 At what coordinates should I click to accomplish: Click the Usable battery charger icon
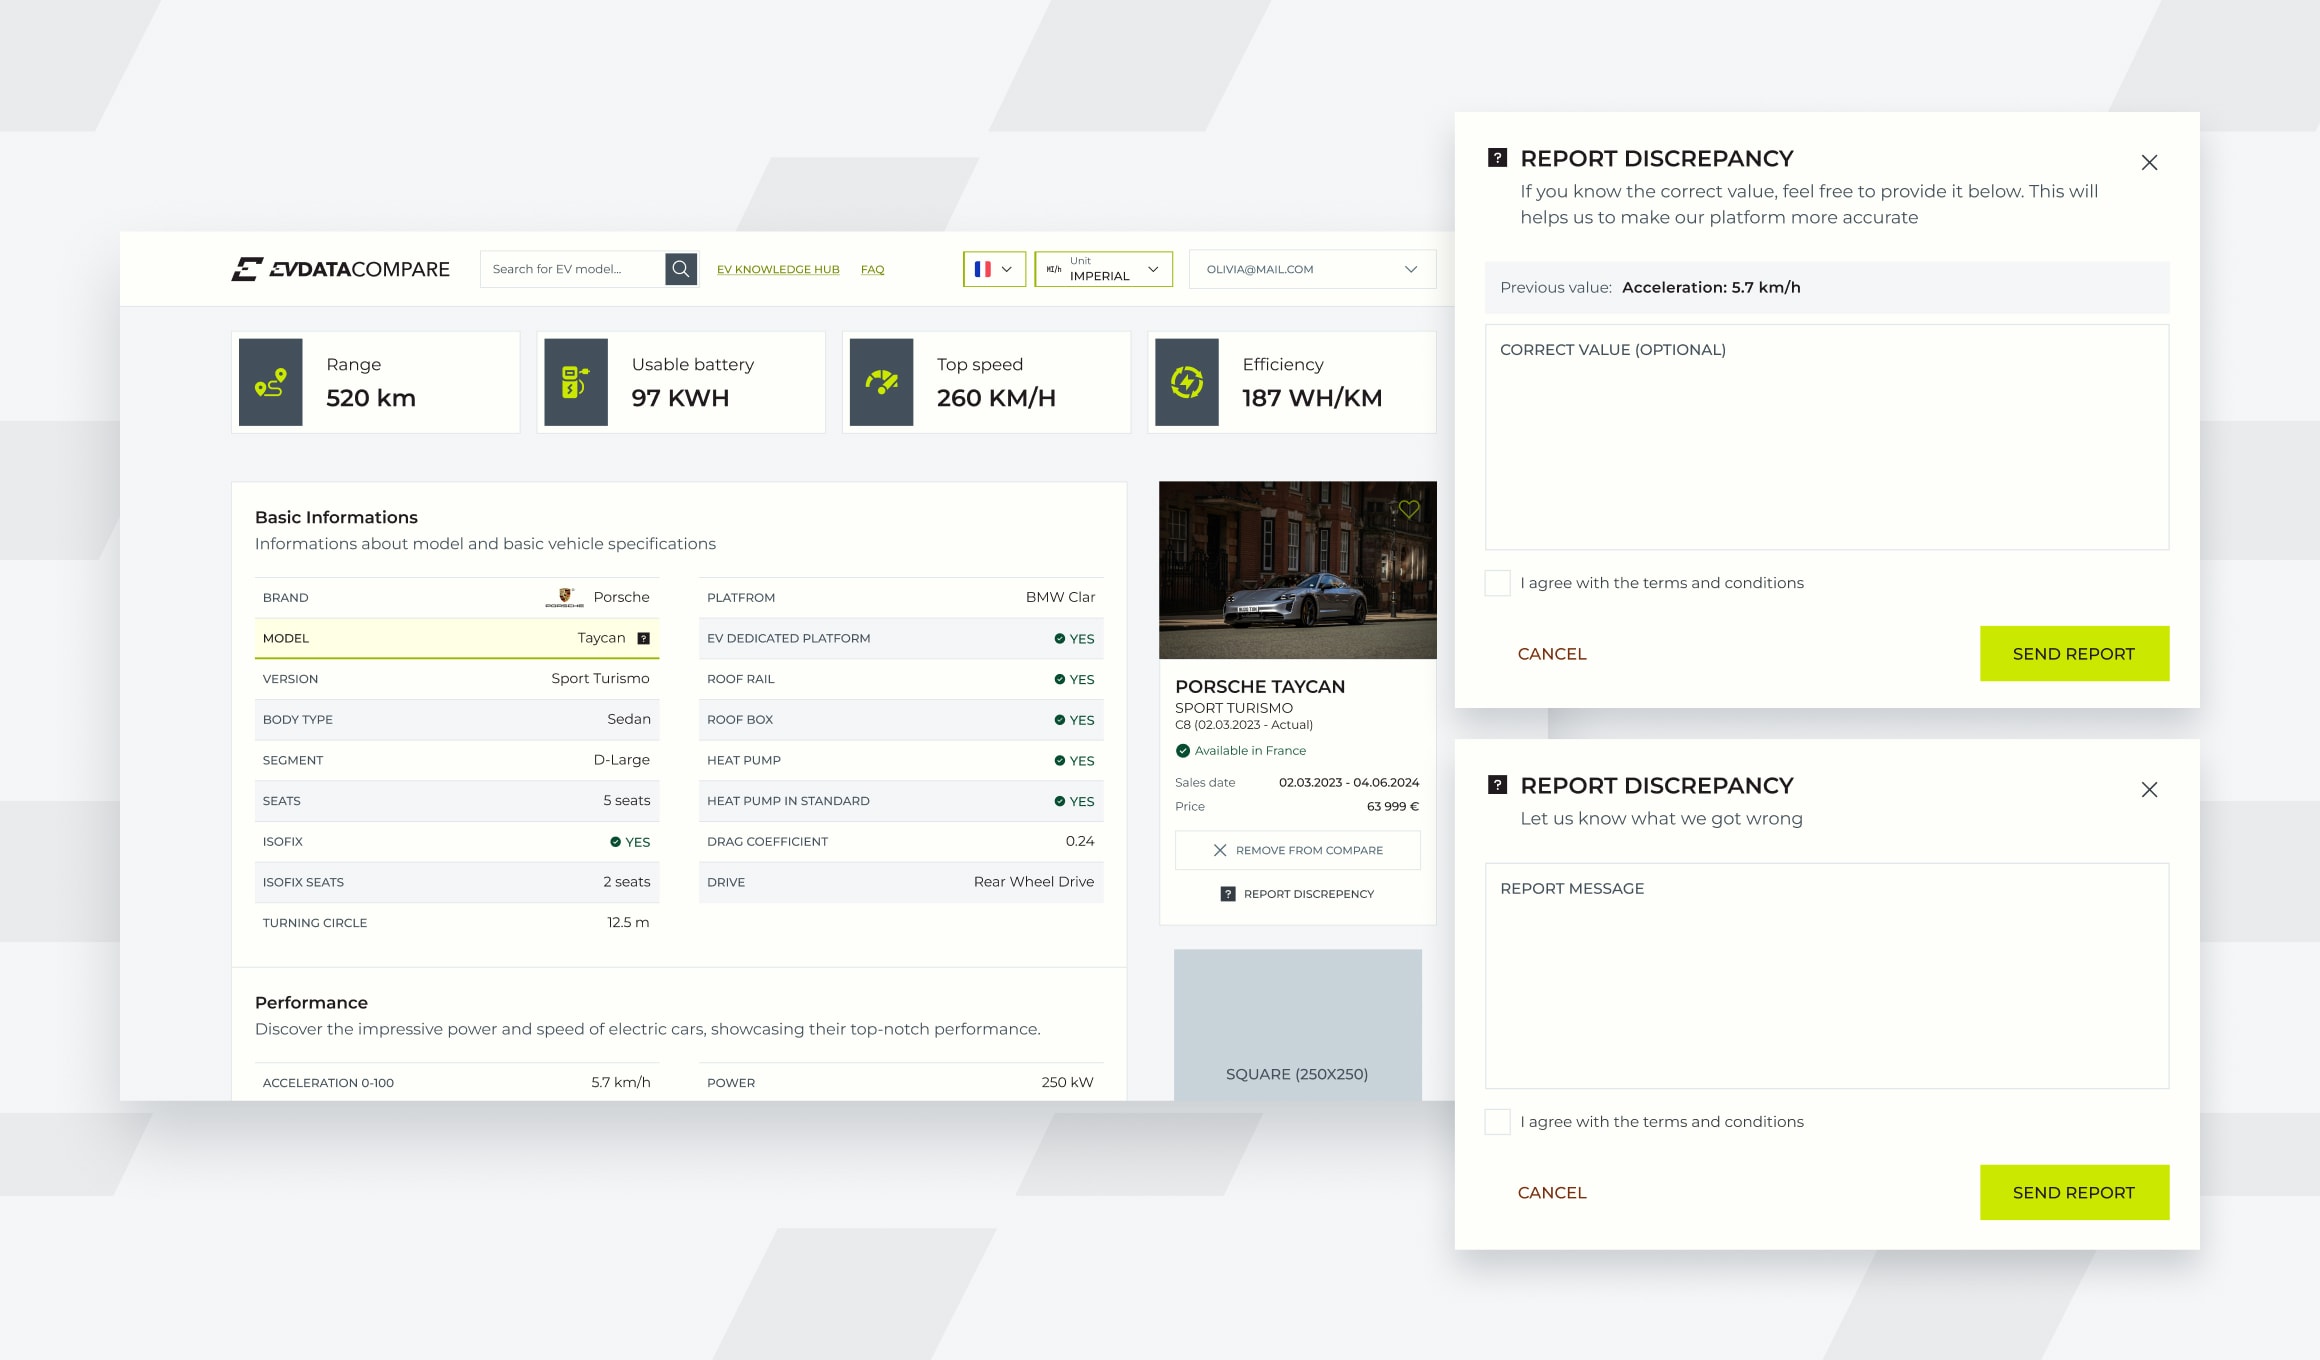[576, 382]
